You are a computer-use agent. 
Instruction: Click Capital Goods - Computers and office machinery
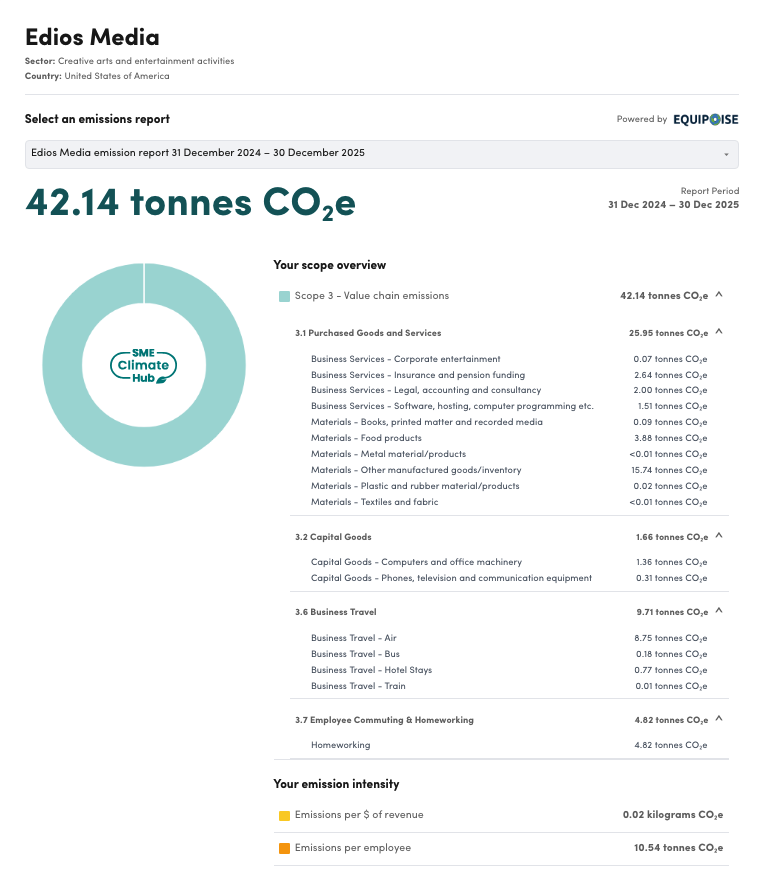coord(416,562)
